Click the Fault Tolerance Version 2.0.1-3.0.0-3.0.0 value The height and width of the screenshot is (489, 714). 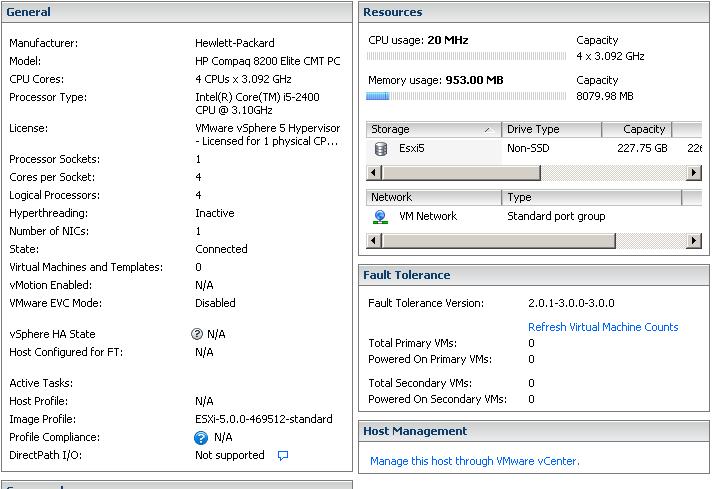pyautogui.click(x=571, y=303)
